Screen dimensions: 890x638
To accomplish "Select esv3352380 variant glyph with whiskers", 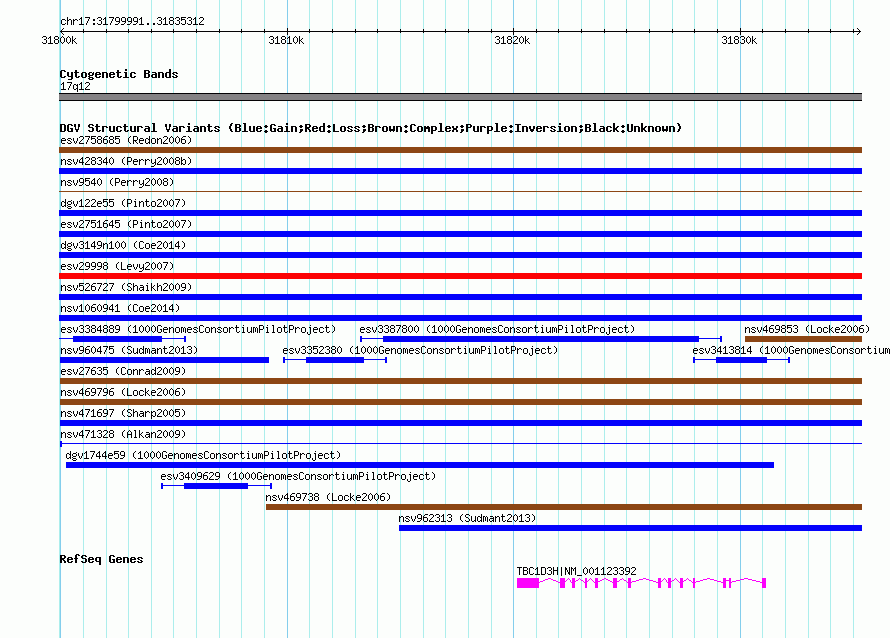I will click(x=335, y=360).
